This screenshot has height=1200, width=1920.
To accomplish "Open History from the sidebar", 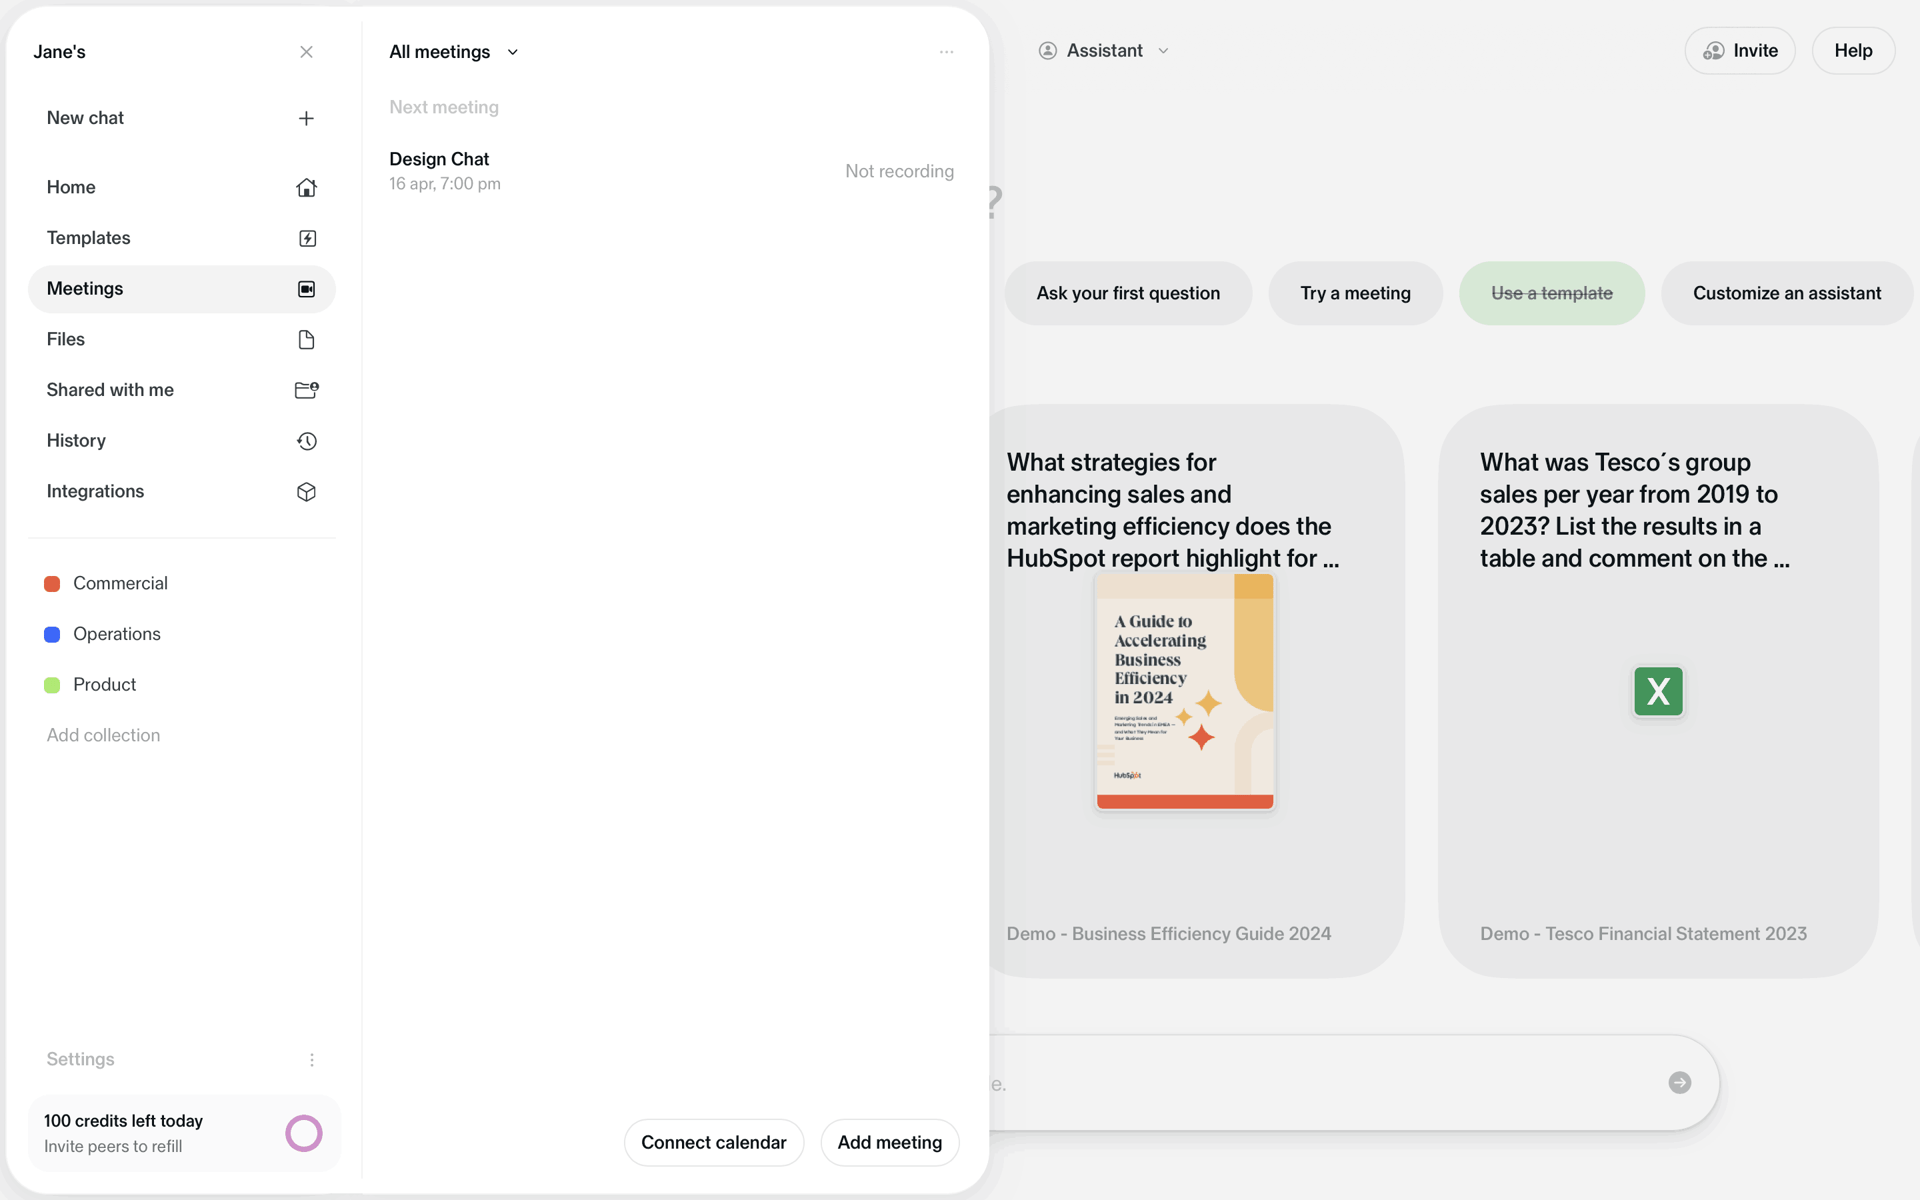I will click(182, 441).
